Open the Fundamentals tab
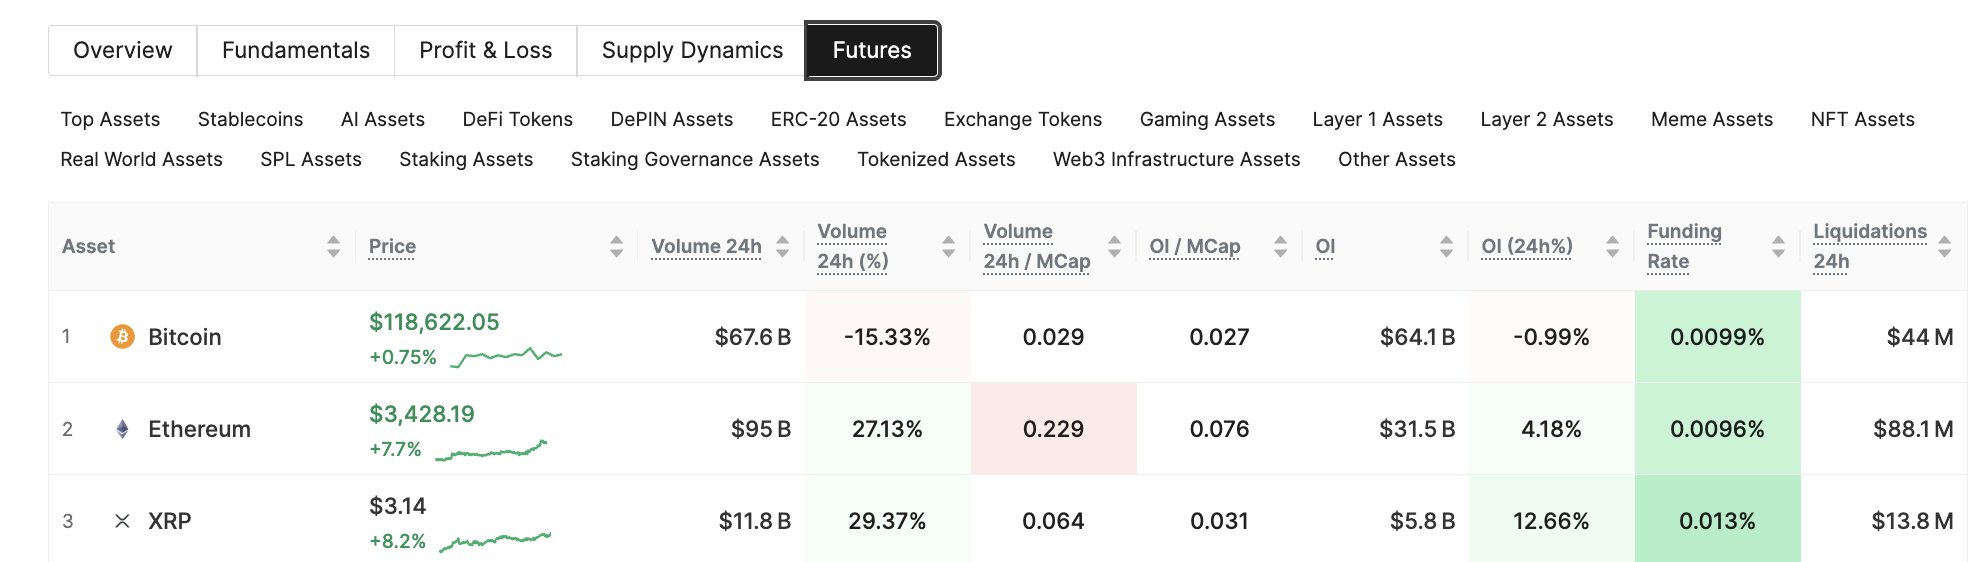Screen dimensions: 1988x562 (296, 51)
